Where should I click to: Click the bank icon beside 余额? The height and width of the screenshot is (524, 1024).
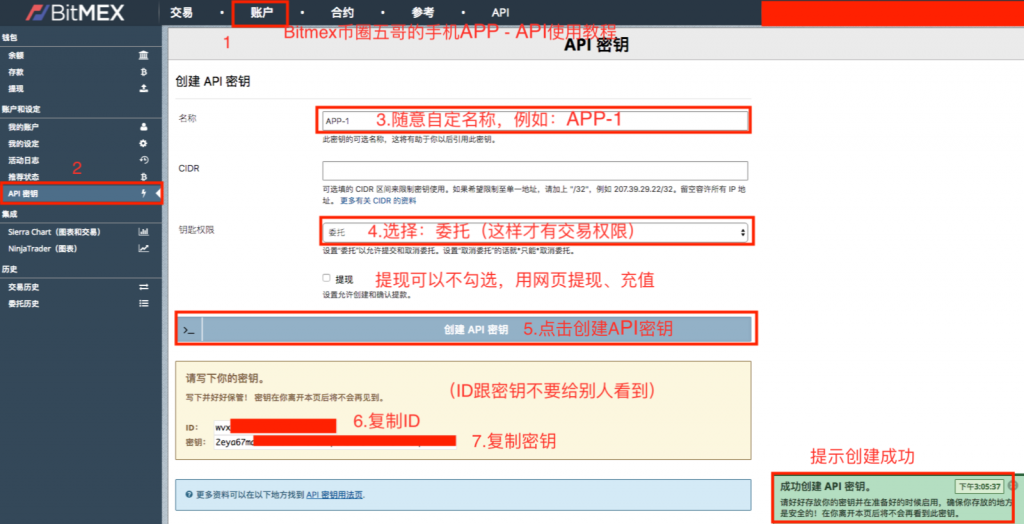point(144,55)
